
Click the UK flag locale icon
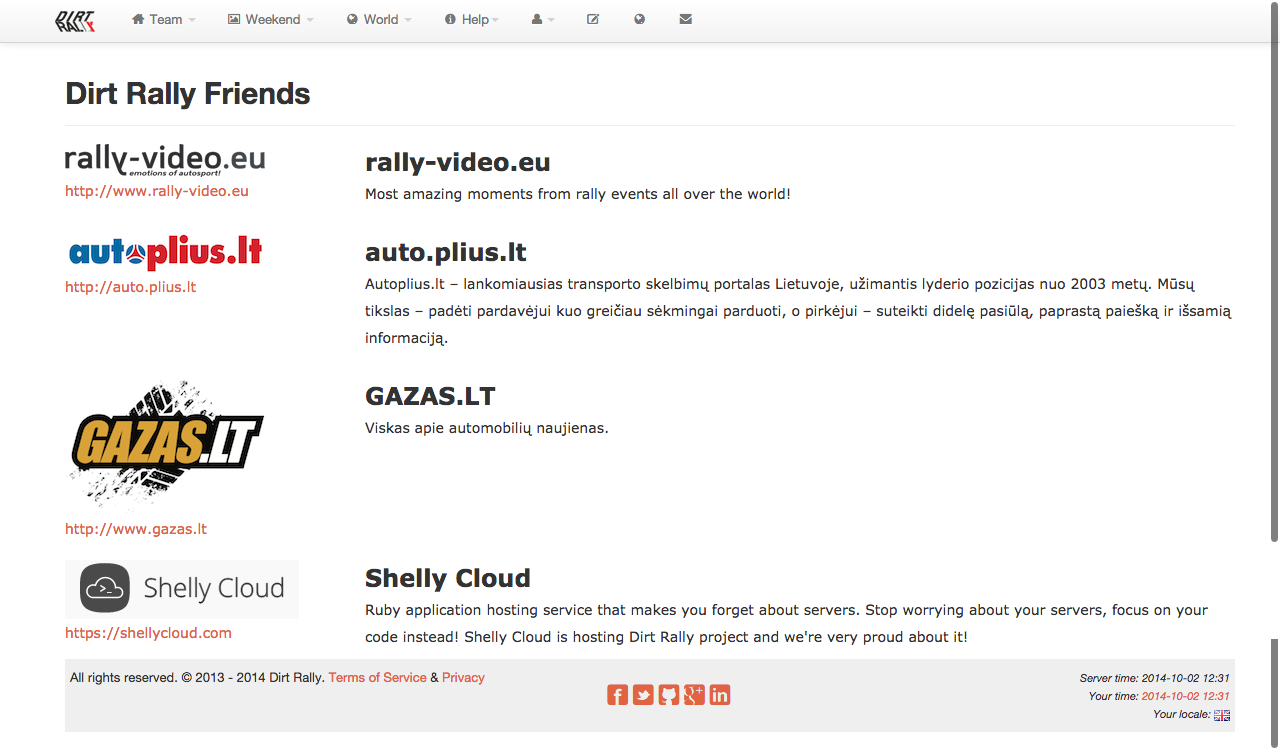(x=1222, y=715)
